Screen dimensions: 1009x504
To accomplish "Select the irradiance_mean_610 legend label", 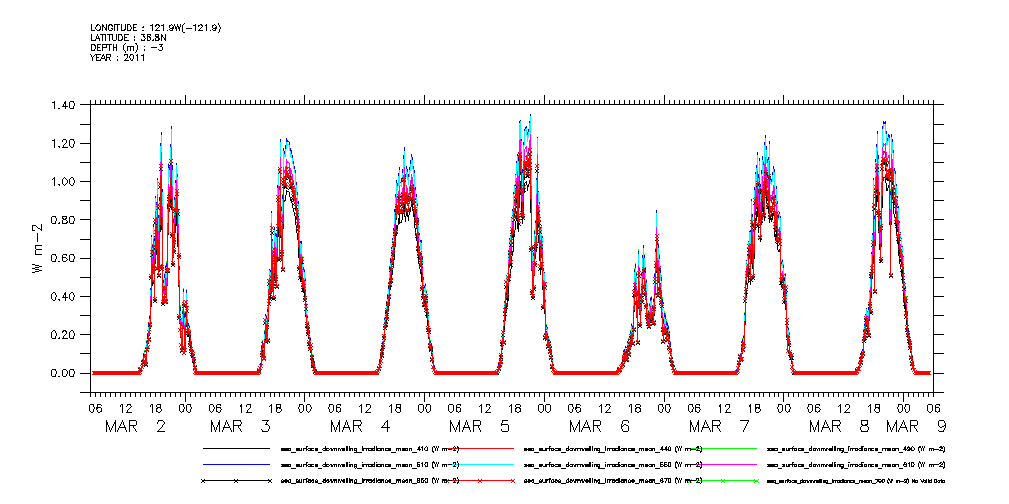I will coord(856,464).
